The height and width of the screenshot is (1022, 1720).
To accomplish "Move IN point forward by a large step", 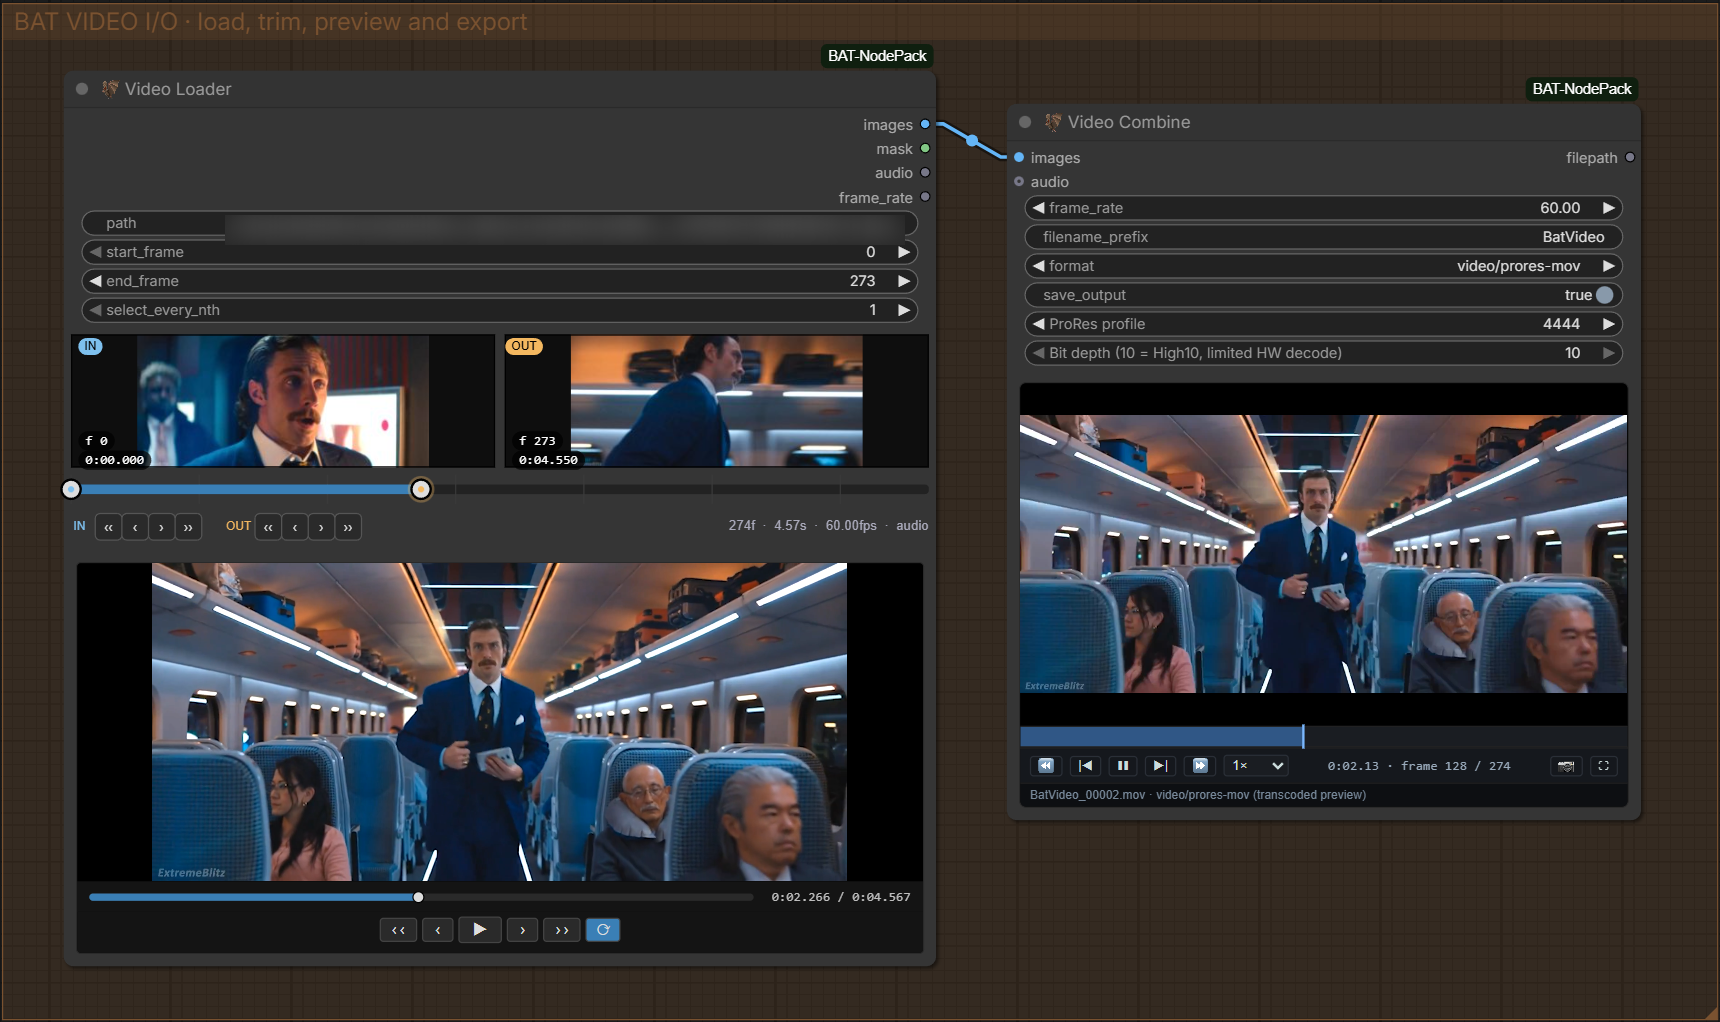I will pos(188,527).
